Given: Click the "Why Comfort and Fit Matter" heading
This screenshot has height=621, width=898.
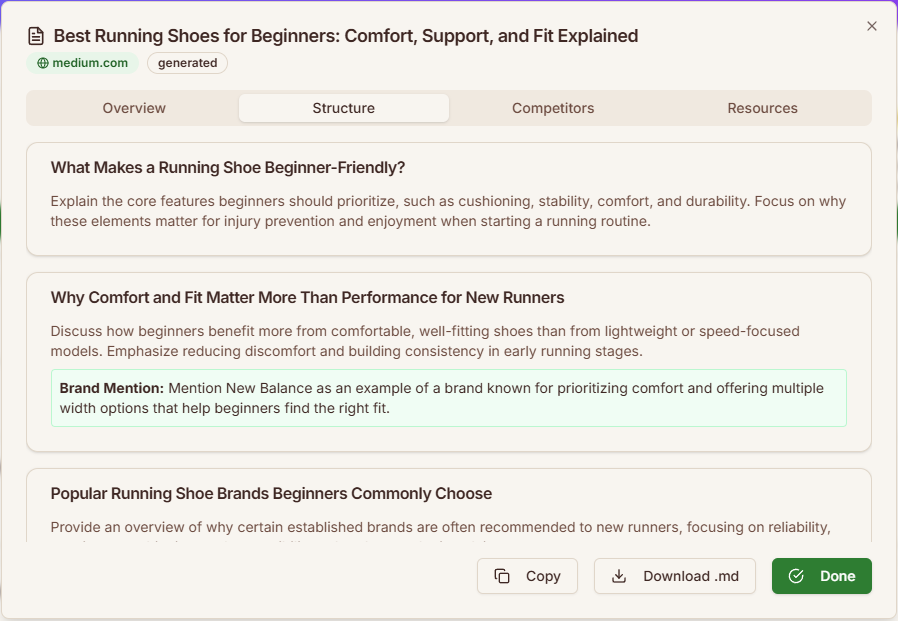Looking at the screenshot, I should point(307,297).
